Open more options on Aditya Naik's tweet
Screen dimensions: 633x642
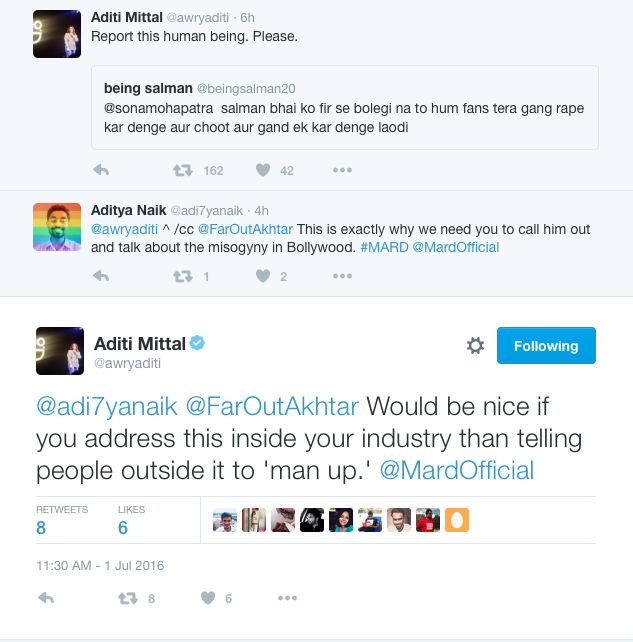coord(342,276)
